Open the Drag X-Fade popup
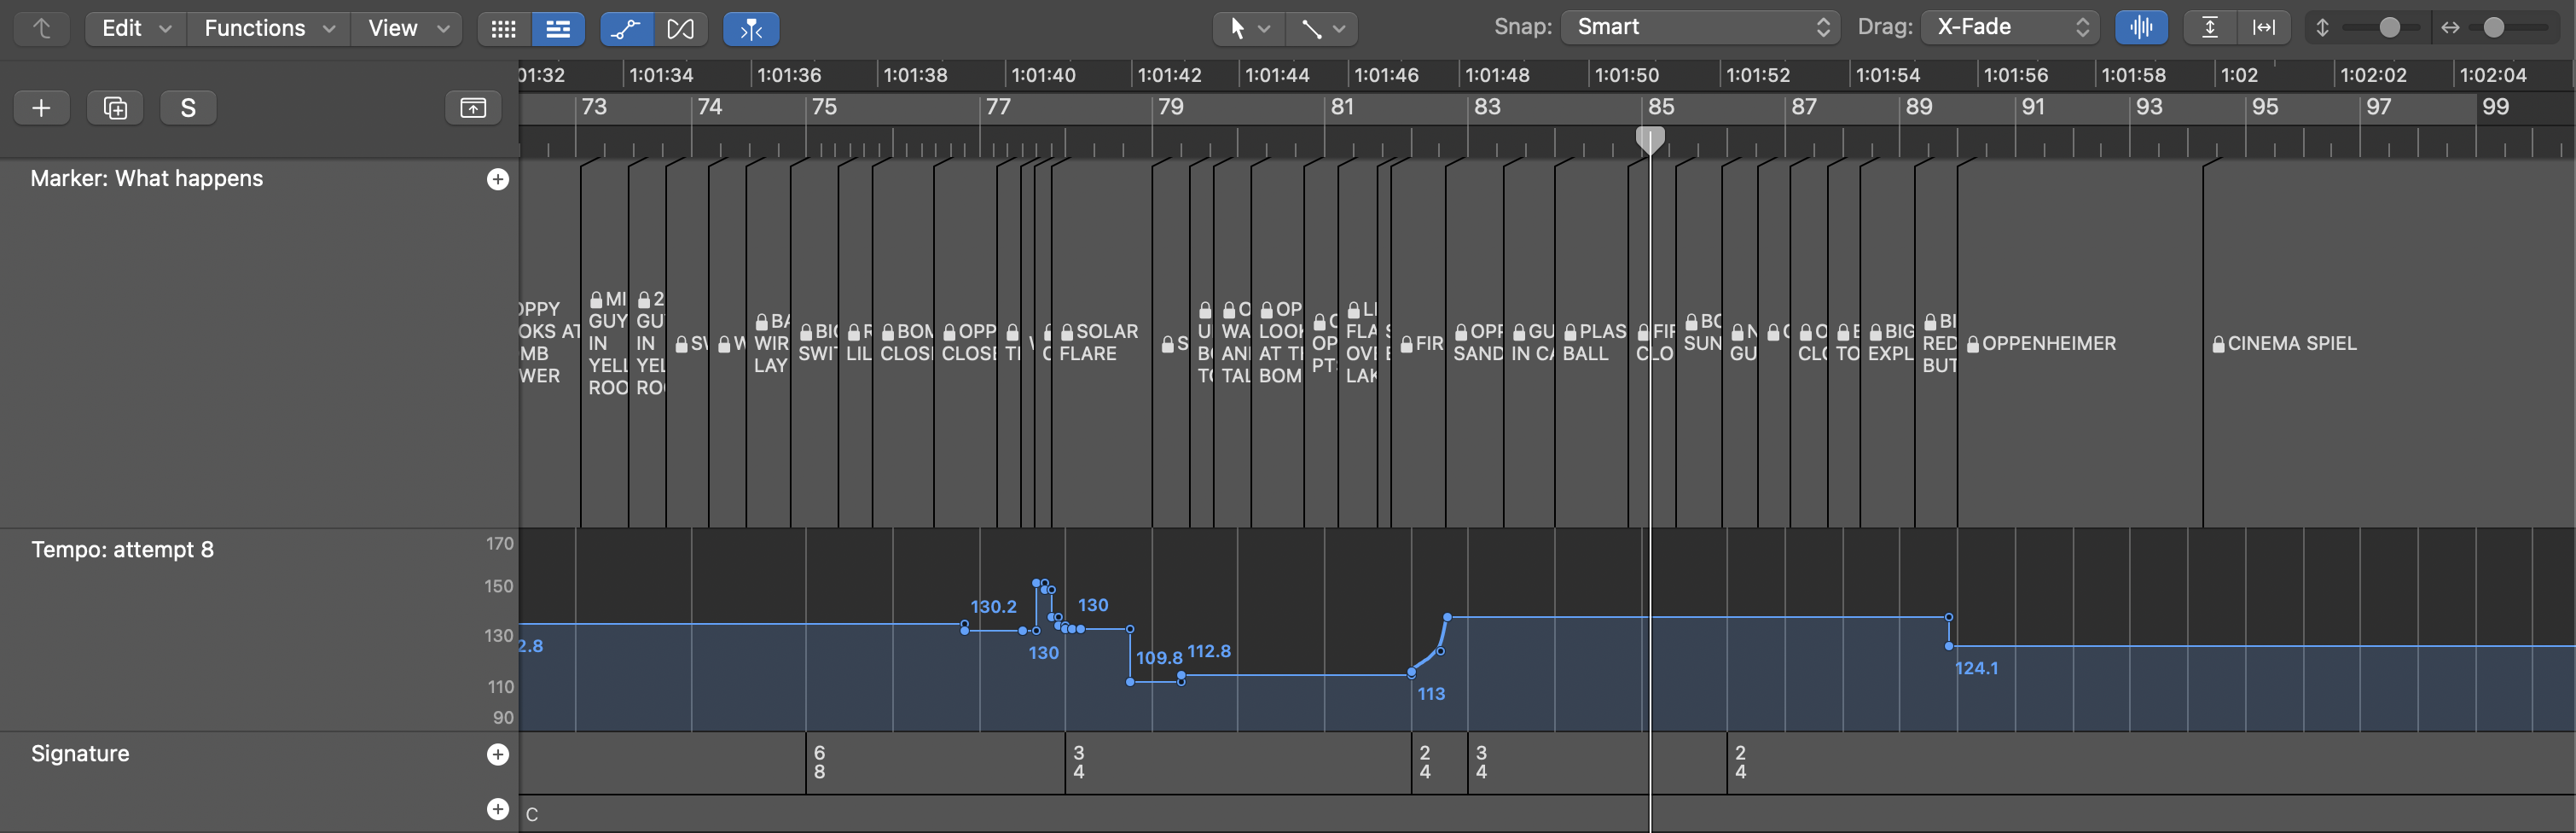Image resolution: width=2576 pixels, height=833 pixels. tap(2010, 27)
